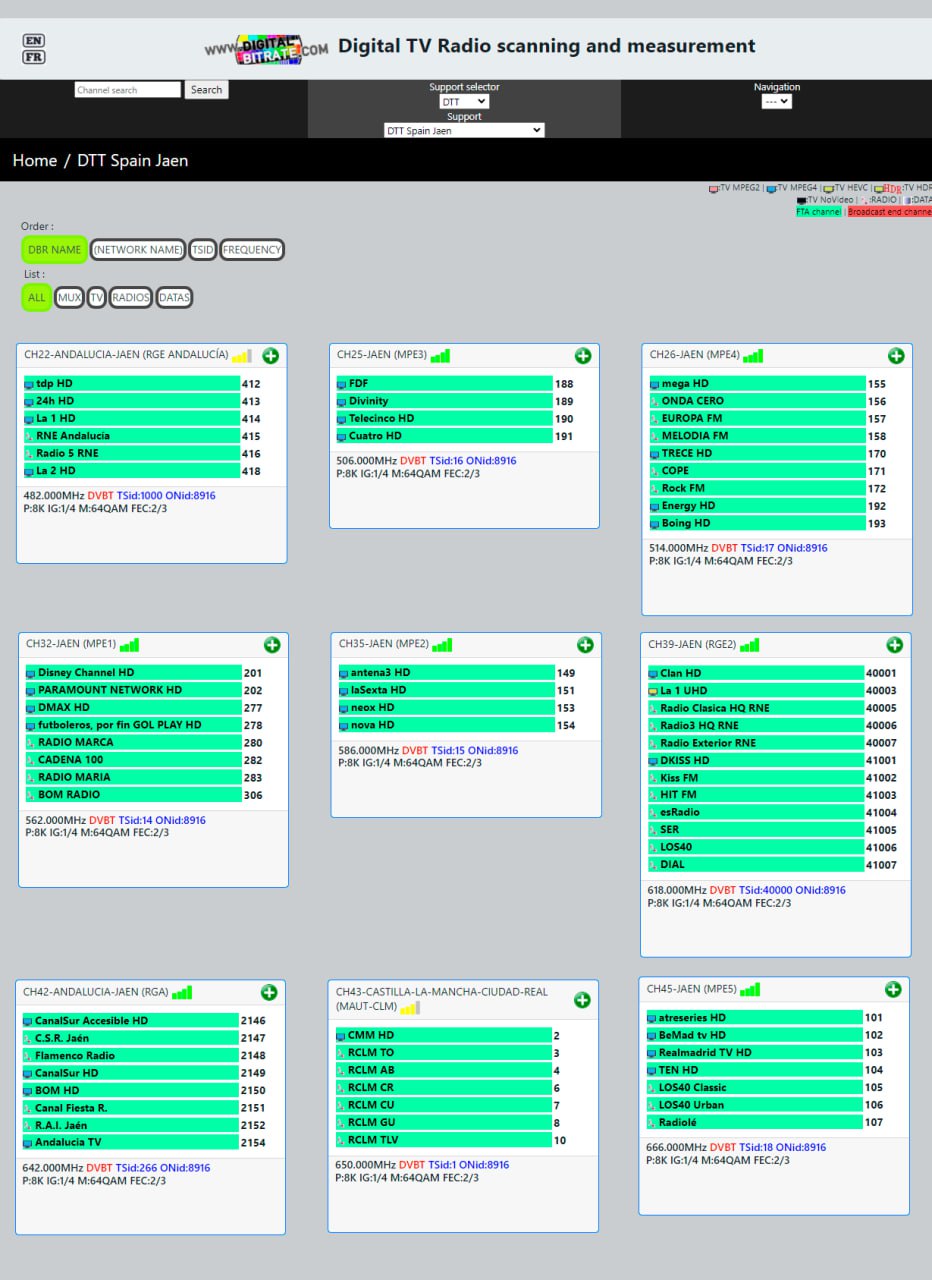Click signal strength icon of CH26-JAEN

(x=753, y=355)
